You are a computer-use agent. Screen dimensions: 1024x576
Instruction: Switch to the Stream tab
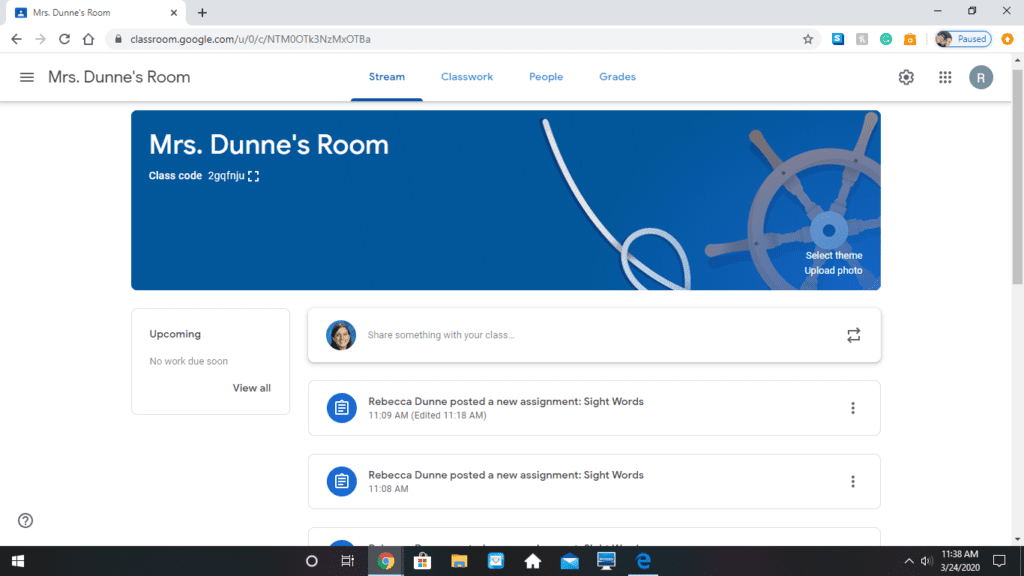pyautogui.click(x=387, y=77)
